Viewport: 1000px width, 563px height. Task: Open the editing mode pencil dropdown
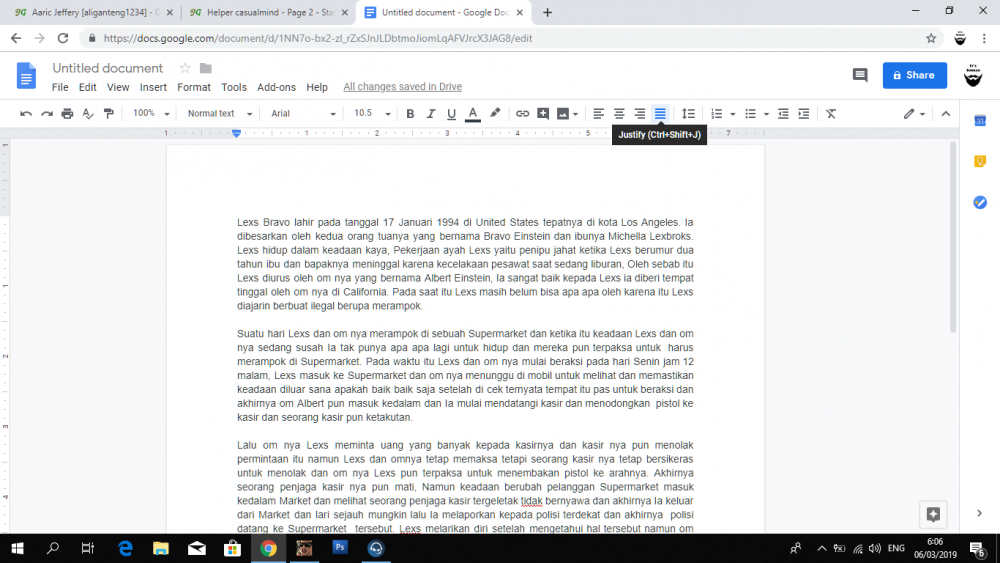tap(914, 113)
